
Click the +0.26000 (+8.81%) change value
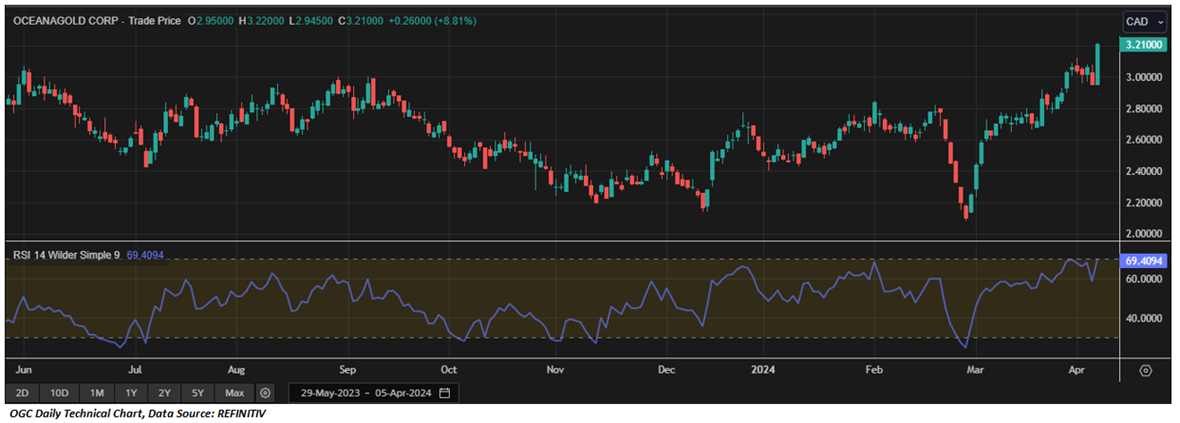432,21
